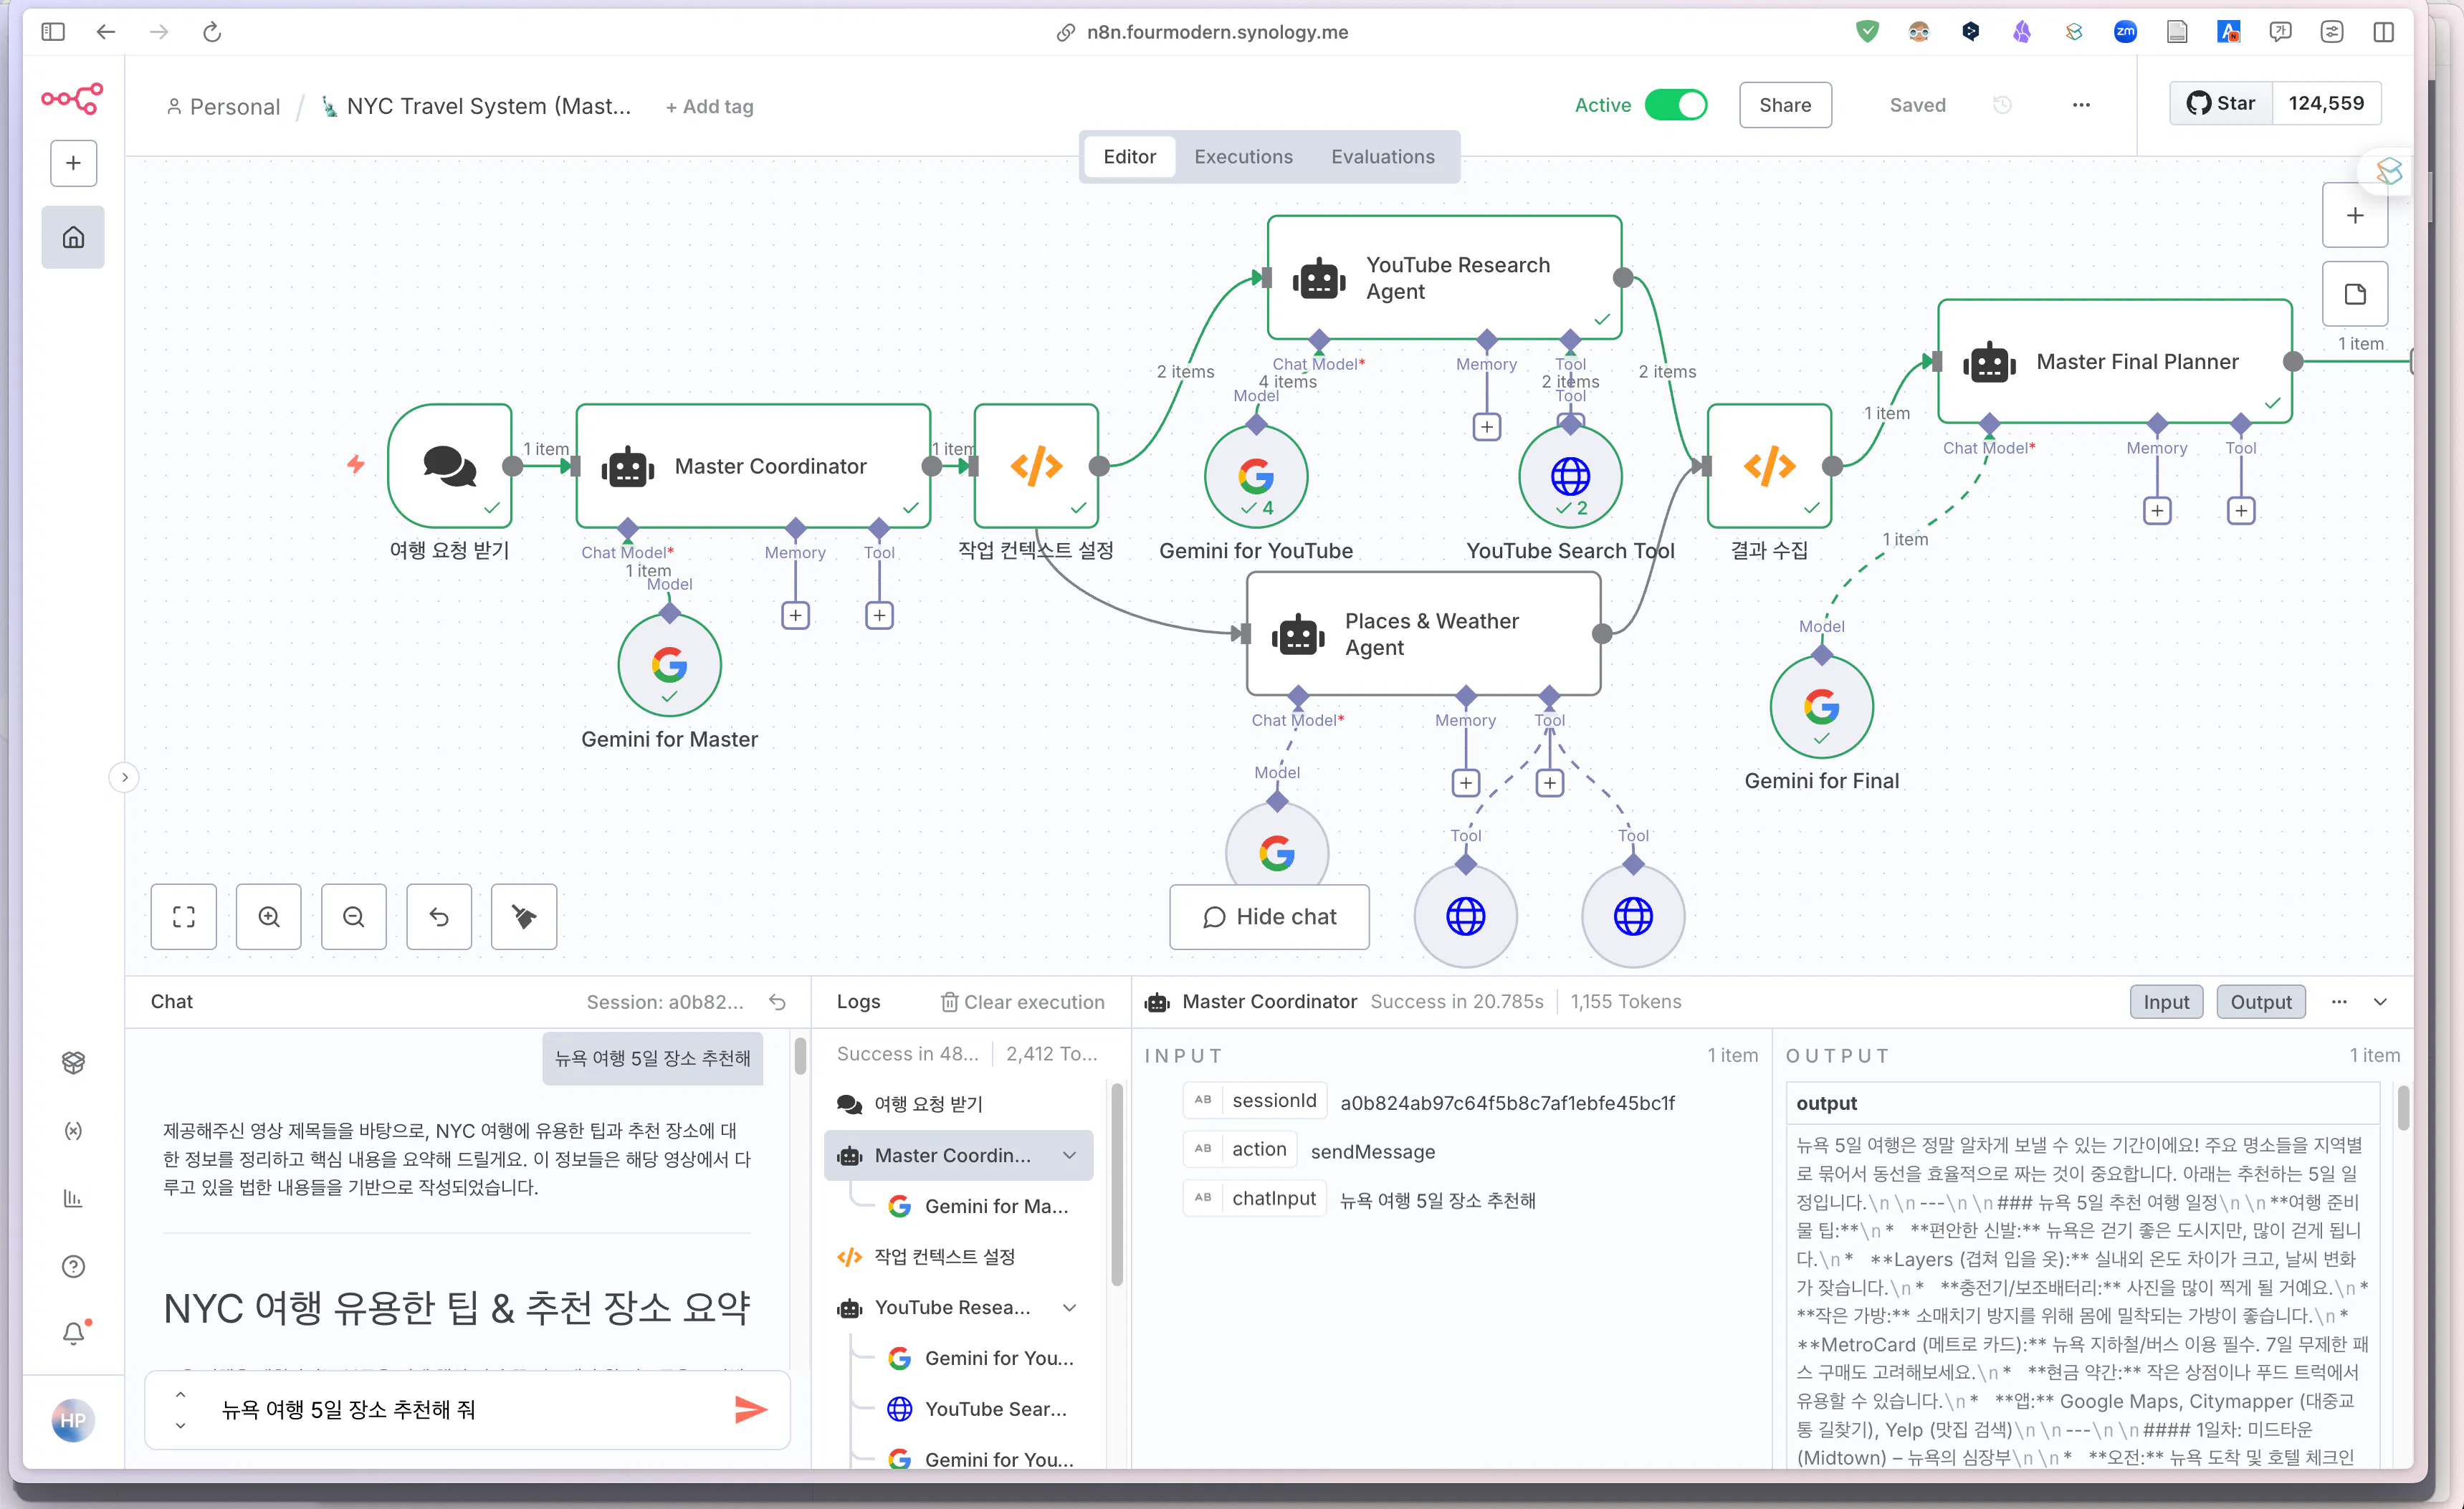
Task: Click the Add tag link
Action: tap(709, 106)
